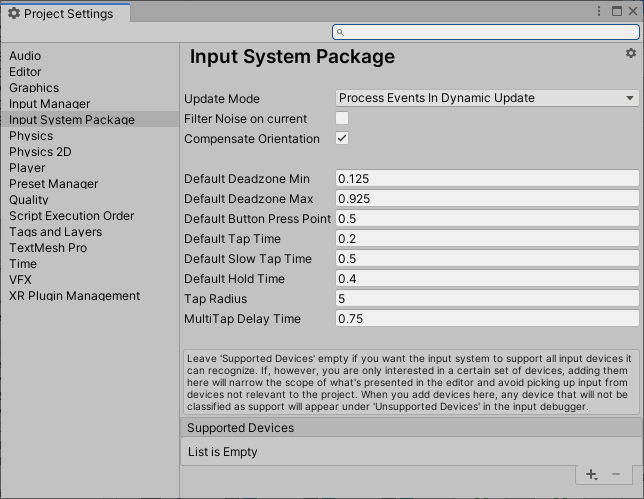Screen dimensions: 644x499
Task: Select Input System Package in the sidebar
Action: point(90,120)
